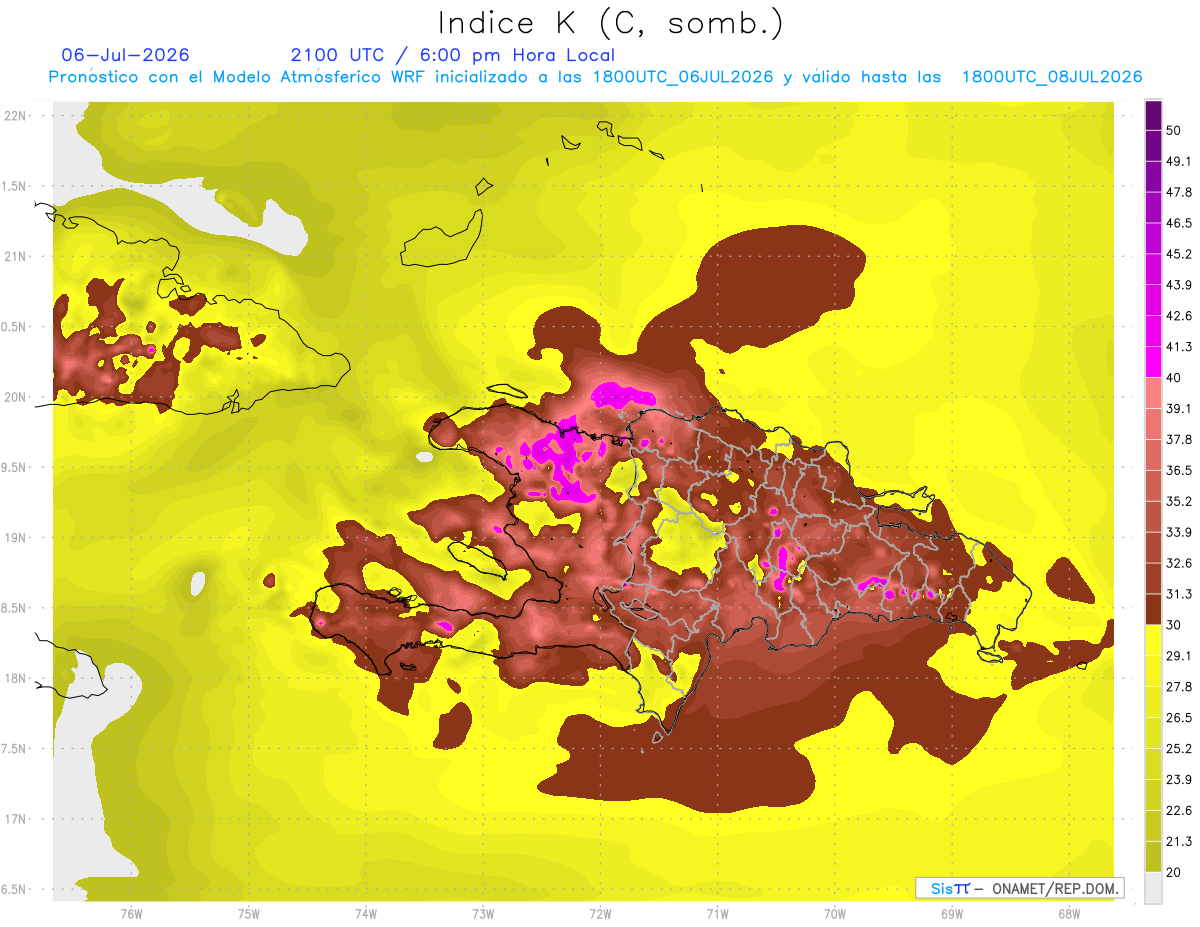Screen dimensions: 1200x927
Task: Select the magenta swatch between 40 and 41.3
Action: 1153,362
